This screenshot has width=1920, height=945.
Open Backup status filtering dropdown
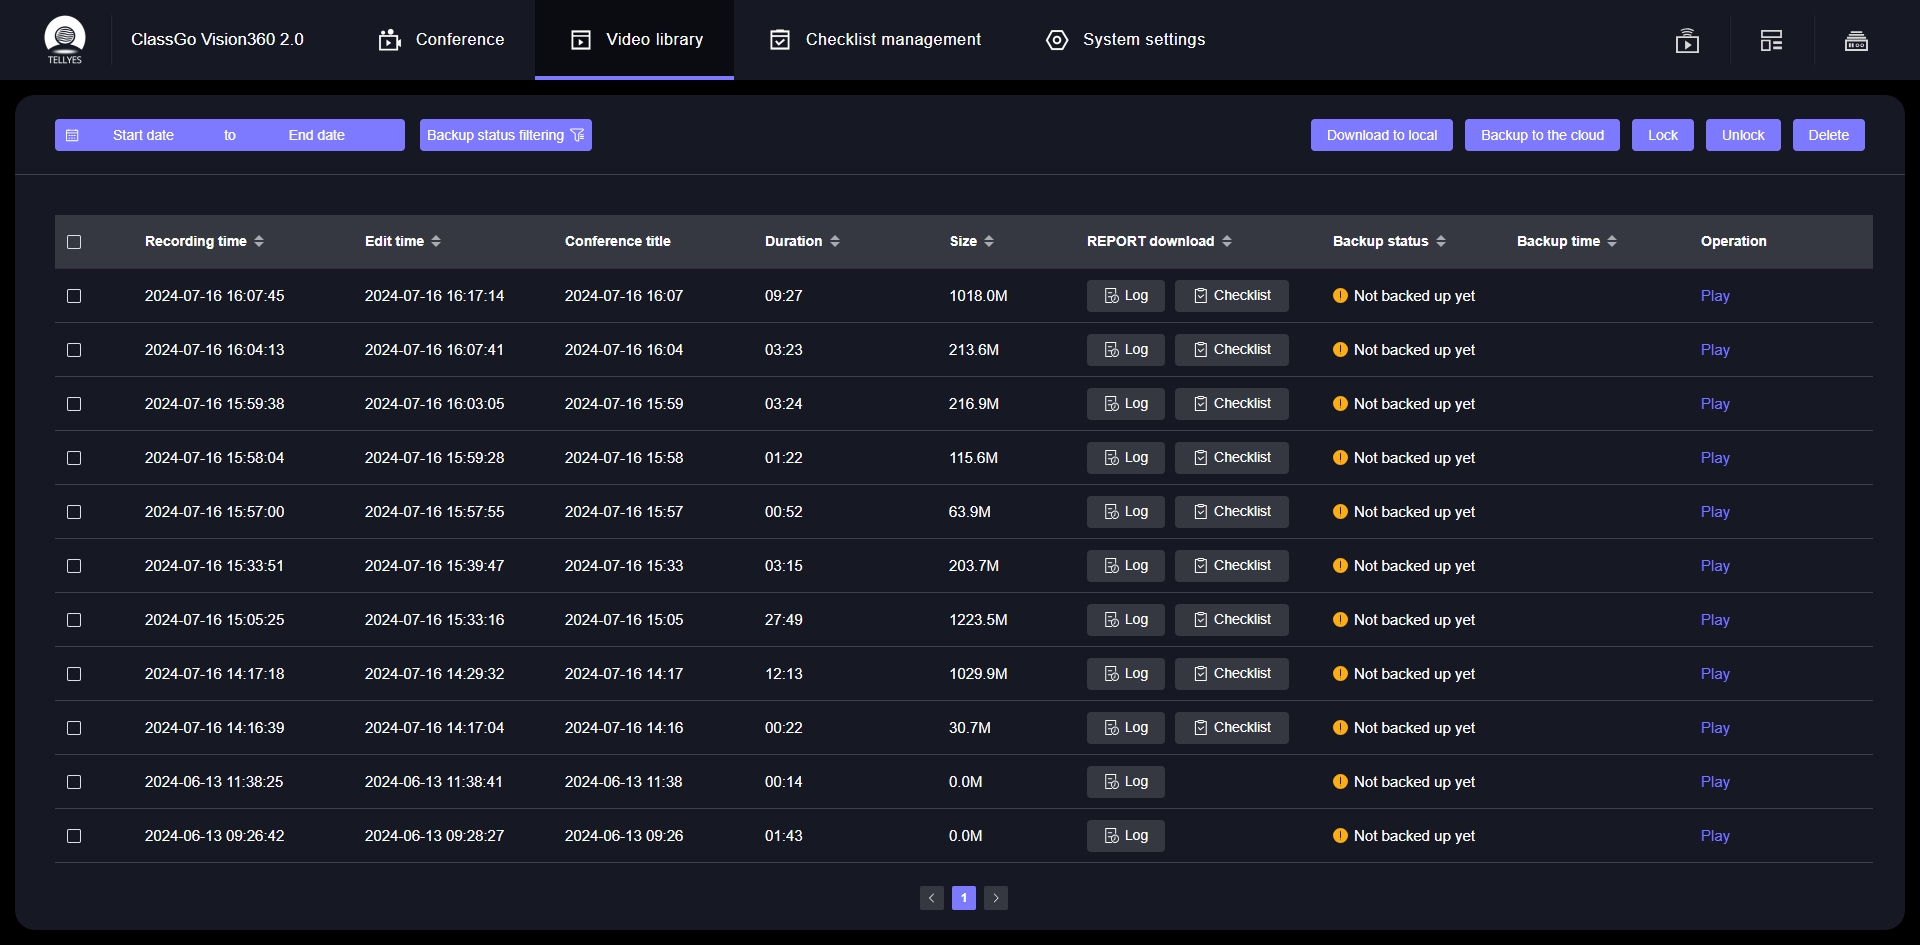tap(505, 135)
